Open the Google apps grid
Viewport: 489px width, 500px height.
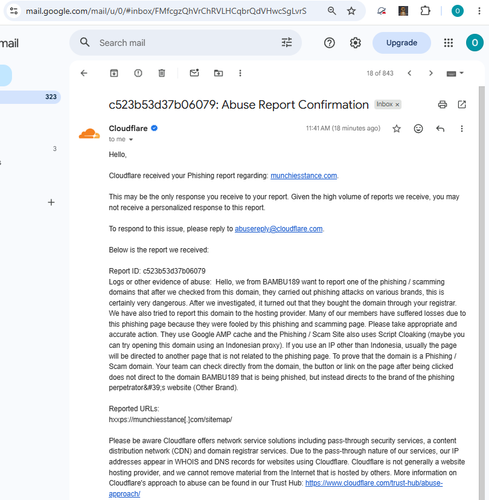[x=448, y=43]
